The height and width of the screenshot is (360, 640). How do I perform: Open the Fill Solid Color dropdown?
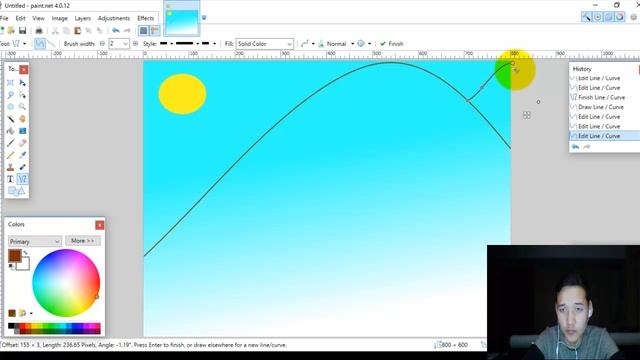264,44
